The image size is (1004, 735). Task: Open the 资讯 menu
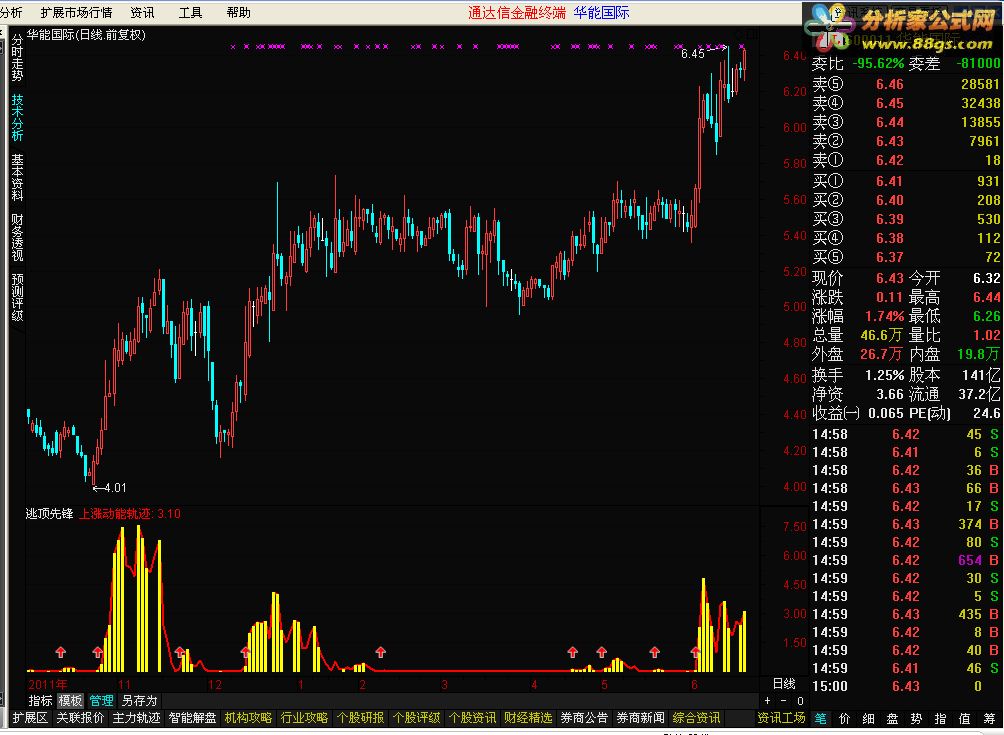pyautogui.click(x=142, y=12)
